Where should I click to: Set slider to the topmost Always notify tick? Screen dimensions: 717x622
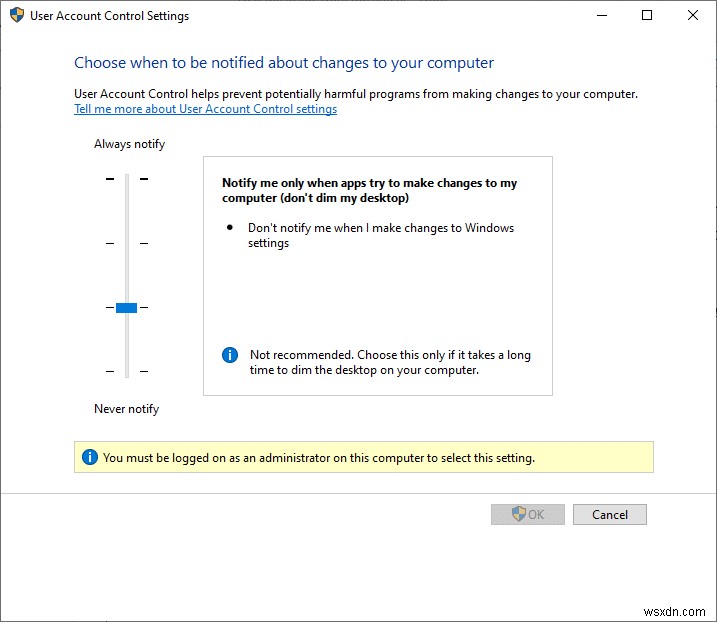tap(127, 179)
